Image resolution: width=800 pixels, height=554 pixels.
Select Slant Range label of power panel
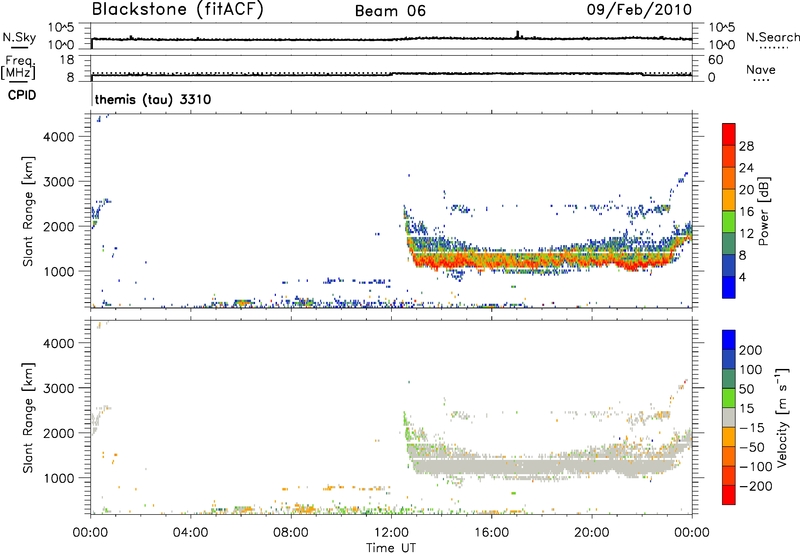[x=28, y=211]
